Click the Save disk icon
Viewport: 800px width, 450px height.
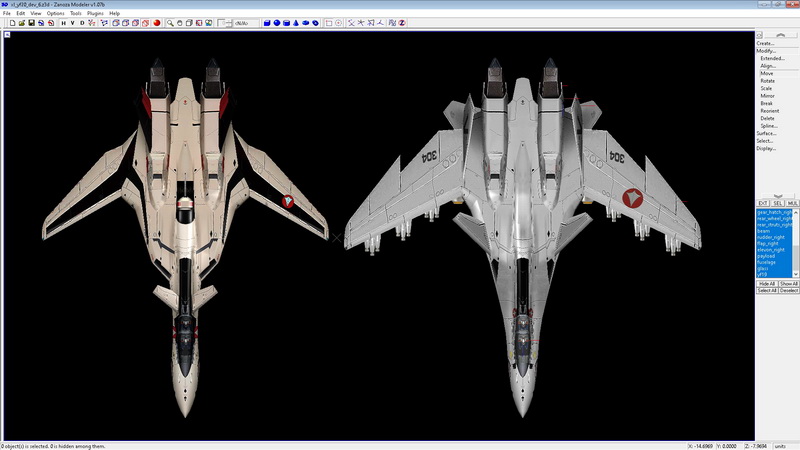(31, 23)
